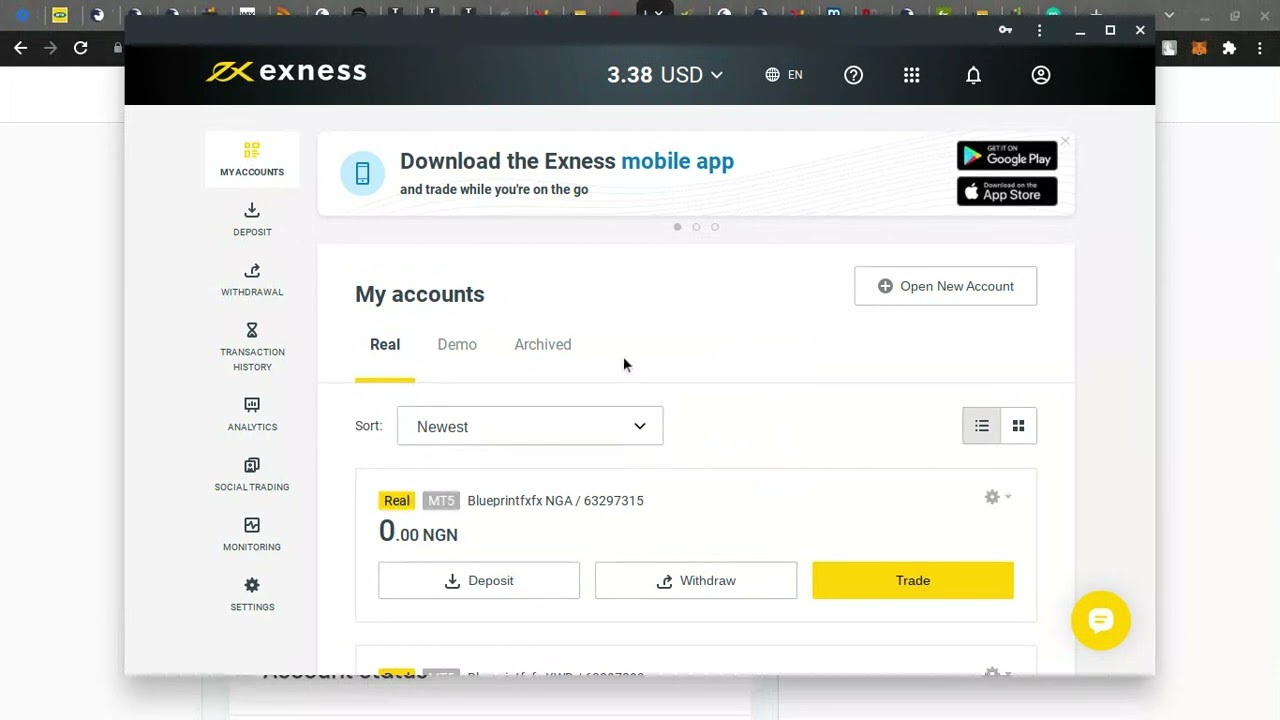This screenshot has height=720, width=1280.
Task: Open gear menu for account 63297315
Action: point(997,497)
